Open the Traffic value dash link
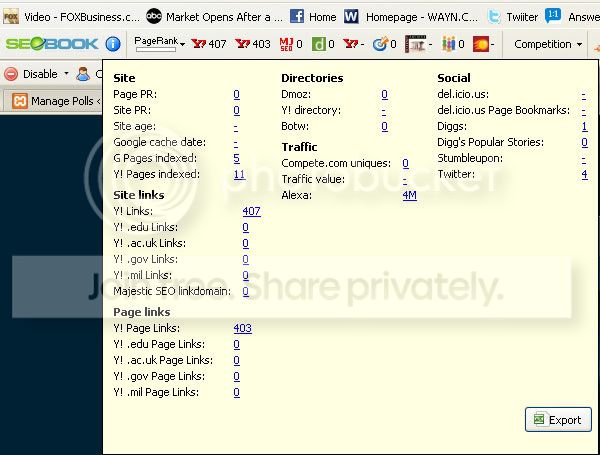 tap(405, 179)
